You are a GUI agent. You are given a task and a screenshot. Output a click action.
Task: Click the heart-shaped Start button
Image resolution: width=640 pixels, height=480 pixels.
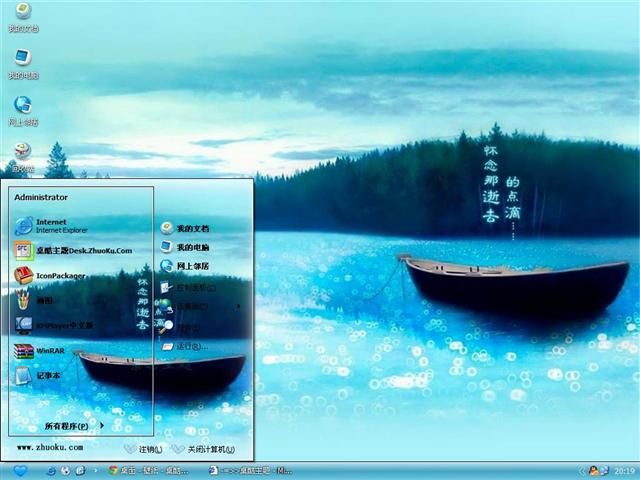pos(20,471)
